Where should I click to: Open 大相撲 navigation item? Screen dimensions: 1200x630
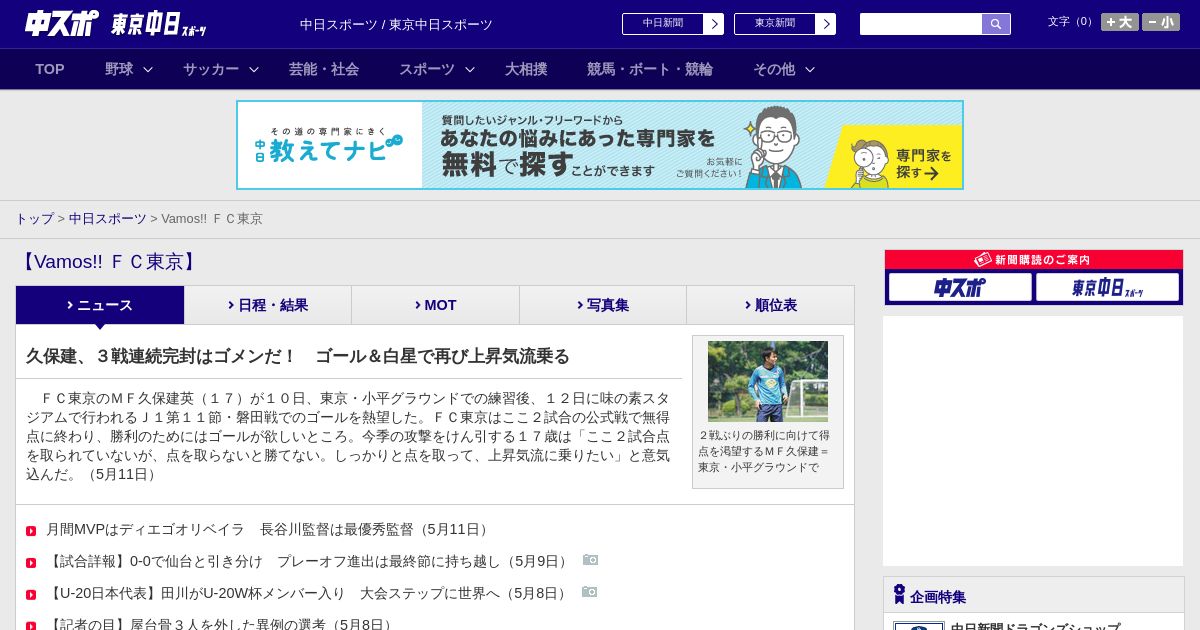pos(526,69)
